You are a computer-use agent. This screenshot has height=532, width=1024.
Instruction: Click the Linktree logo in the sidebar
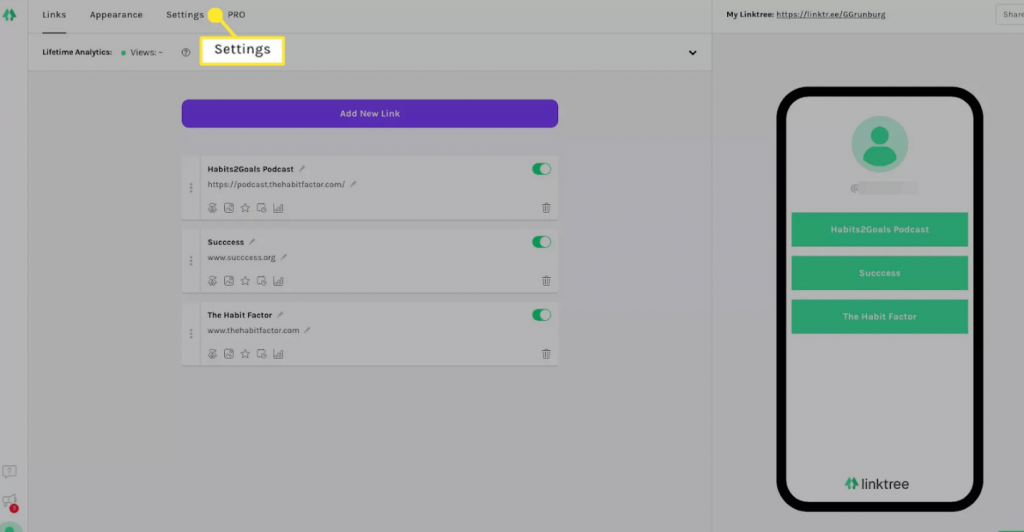(9, 14)
